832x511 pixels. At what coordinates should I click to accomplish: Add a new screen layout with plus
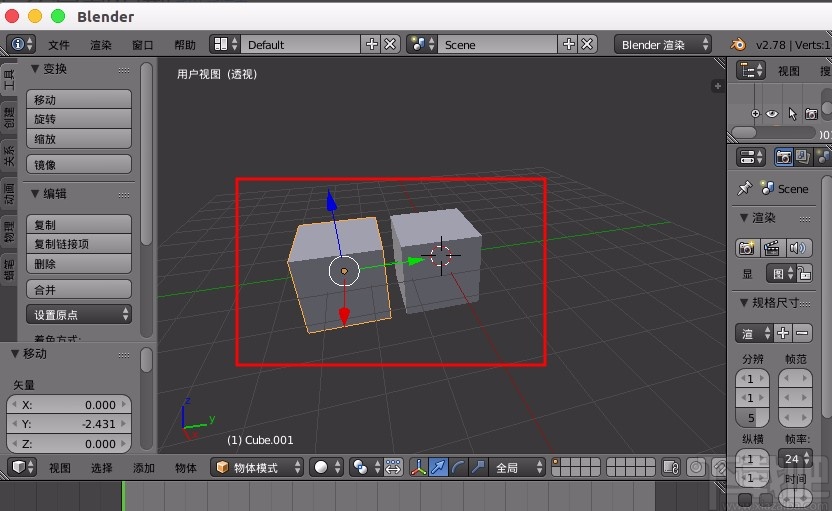coord(371,45)
